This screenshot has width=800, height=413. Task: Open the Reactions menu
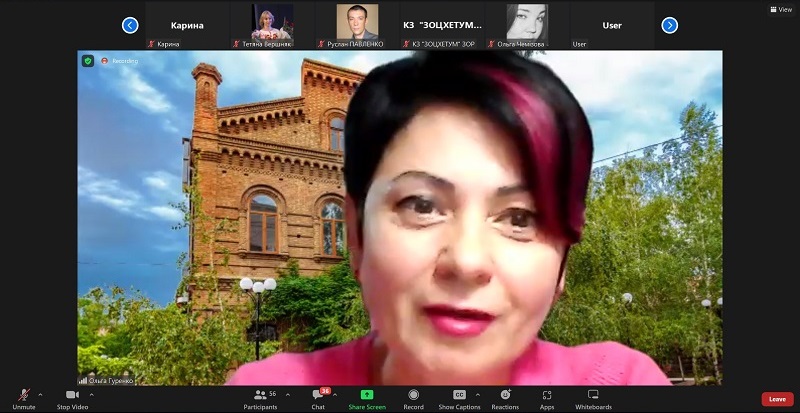pyautogui.click(x=505, y=399)
